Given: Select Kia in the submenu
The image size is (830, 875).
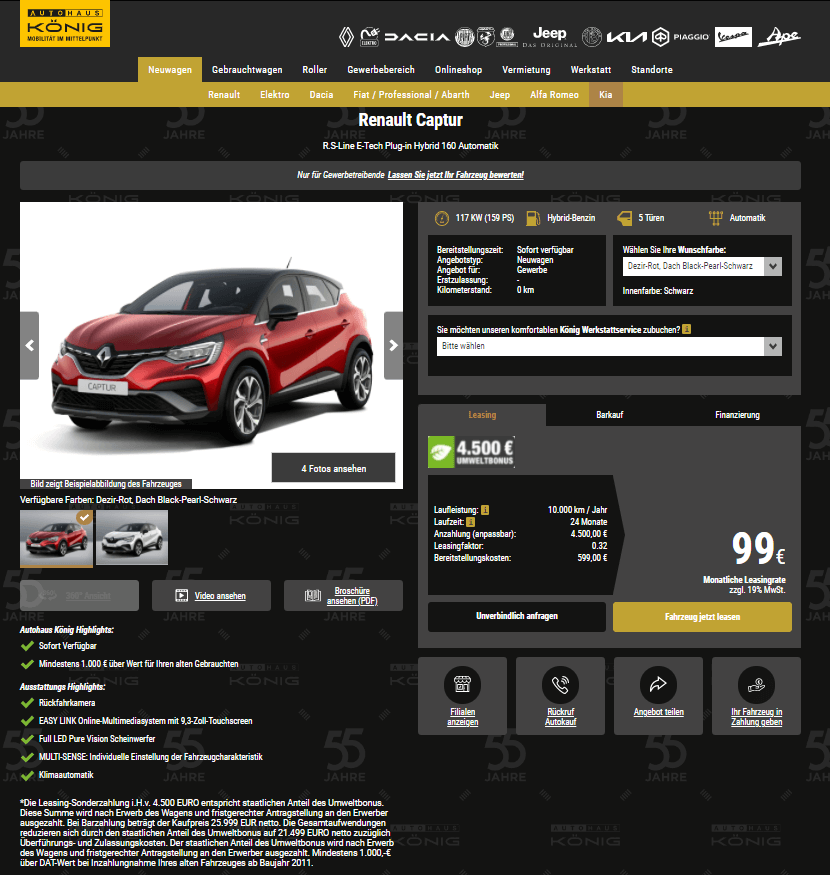Looking at the screenshot, I should [606, 95].
